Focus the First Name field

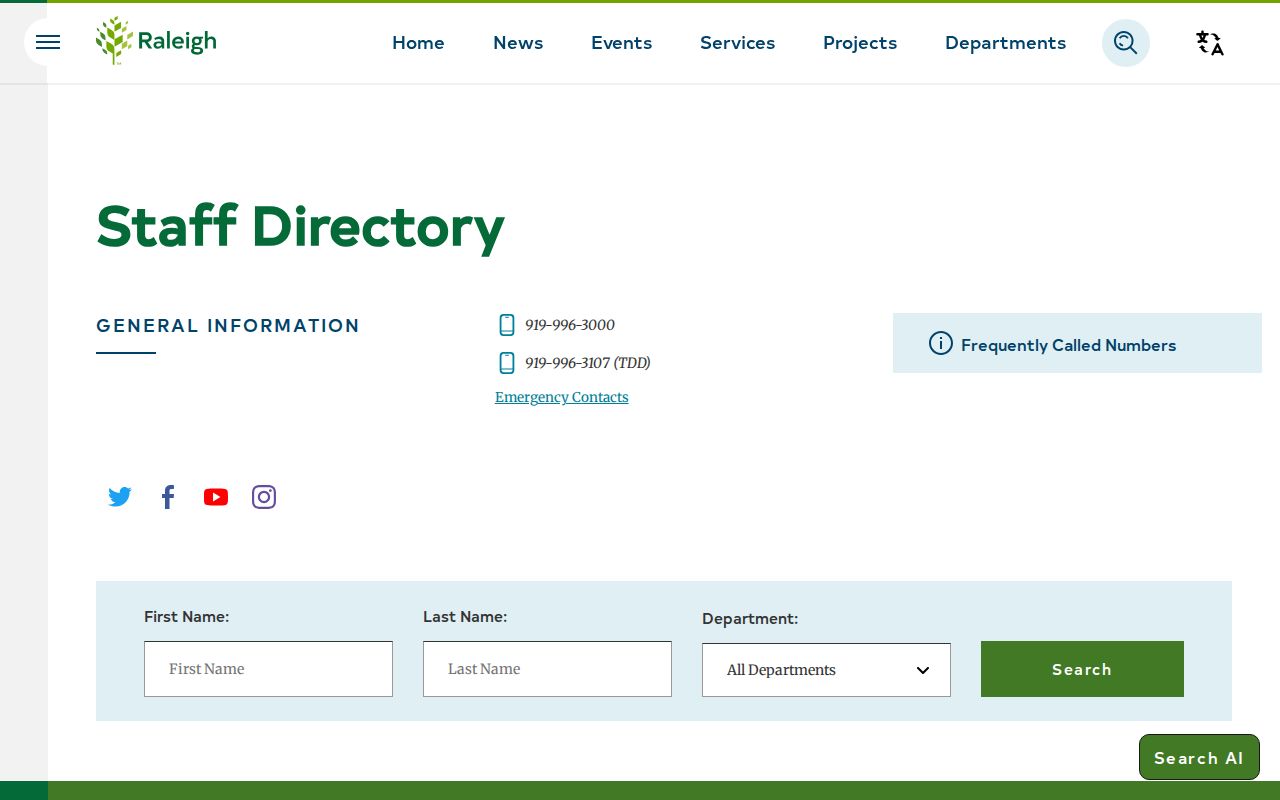click(268, 669)
